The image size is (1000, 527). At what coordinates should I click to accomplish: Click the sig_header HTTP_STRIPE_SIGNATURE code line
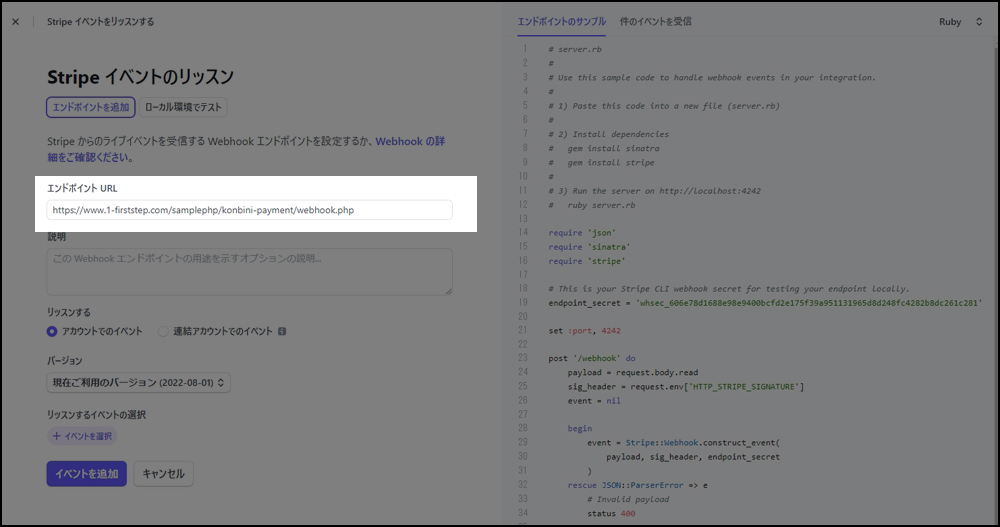(x=686, y=387)
